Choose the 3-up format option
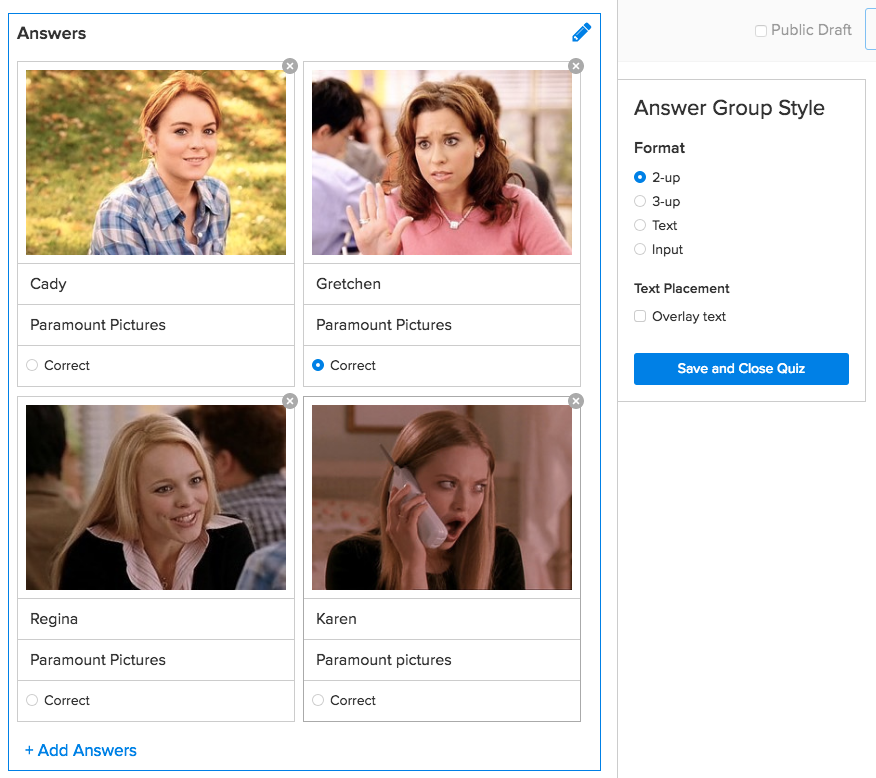This screenshot has width=876, height=778. coord(640,201)
